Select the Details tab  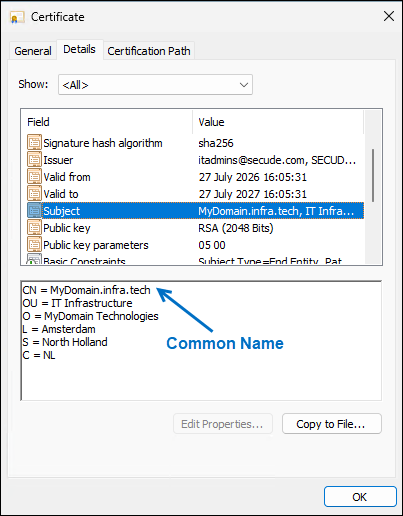click(x=79, y=49)
